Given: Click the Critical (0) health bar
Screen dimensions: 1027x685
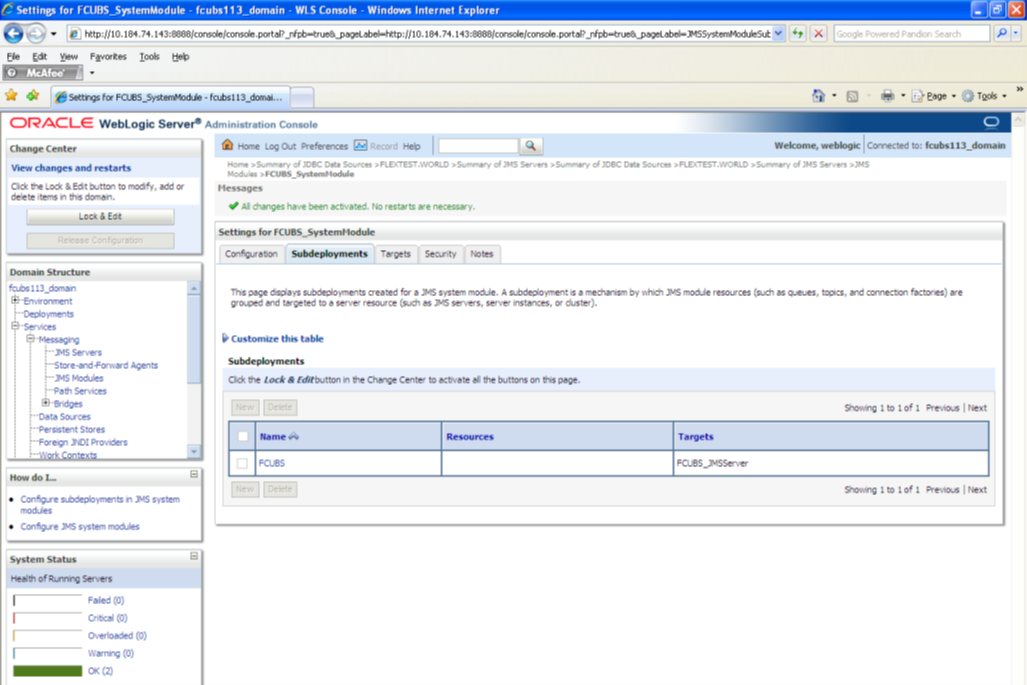Looking at the screenshot, I should (x=47, y=618).
